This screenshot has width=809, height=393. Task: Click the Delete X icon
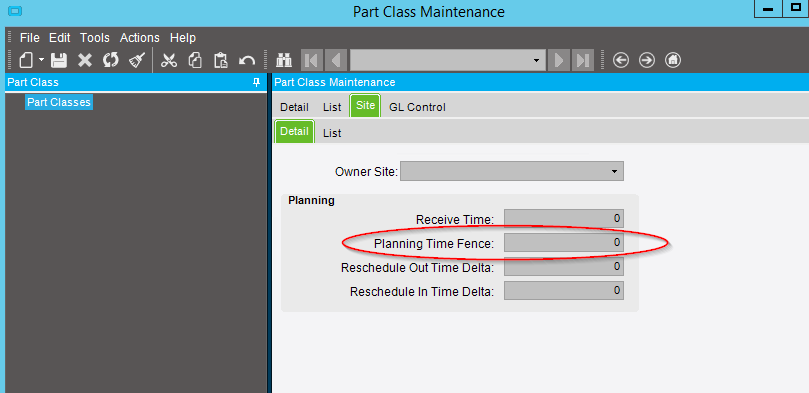tap(85, 60)
